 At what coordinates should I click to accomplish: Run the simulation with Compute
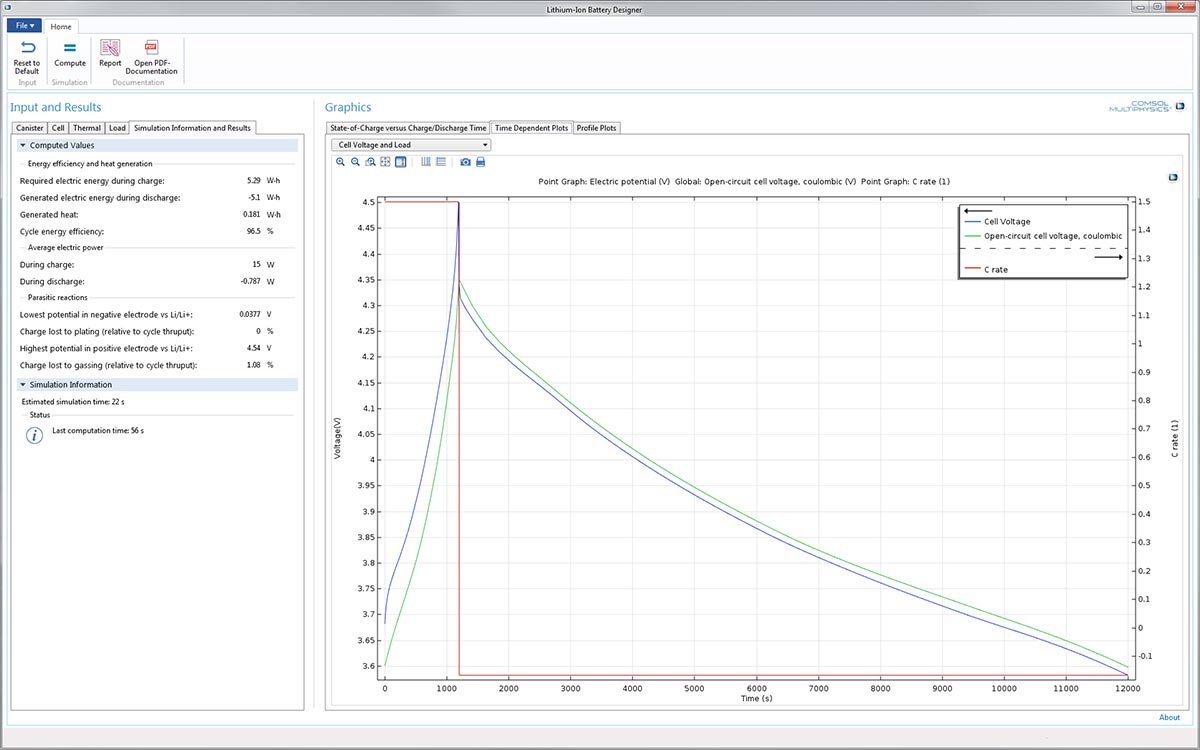(70, 48)
